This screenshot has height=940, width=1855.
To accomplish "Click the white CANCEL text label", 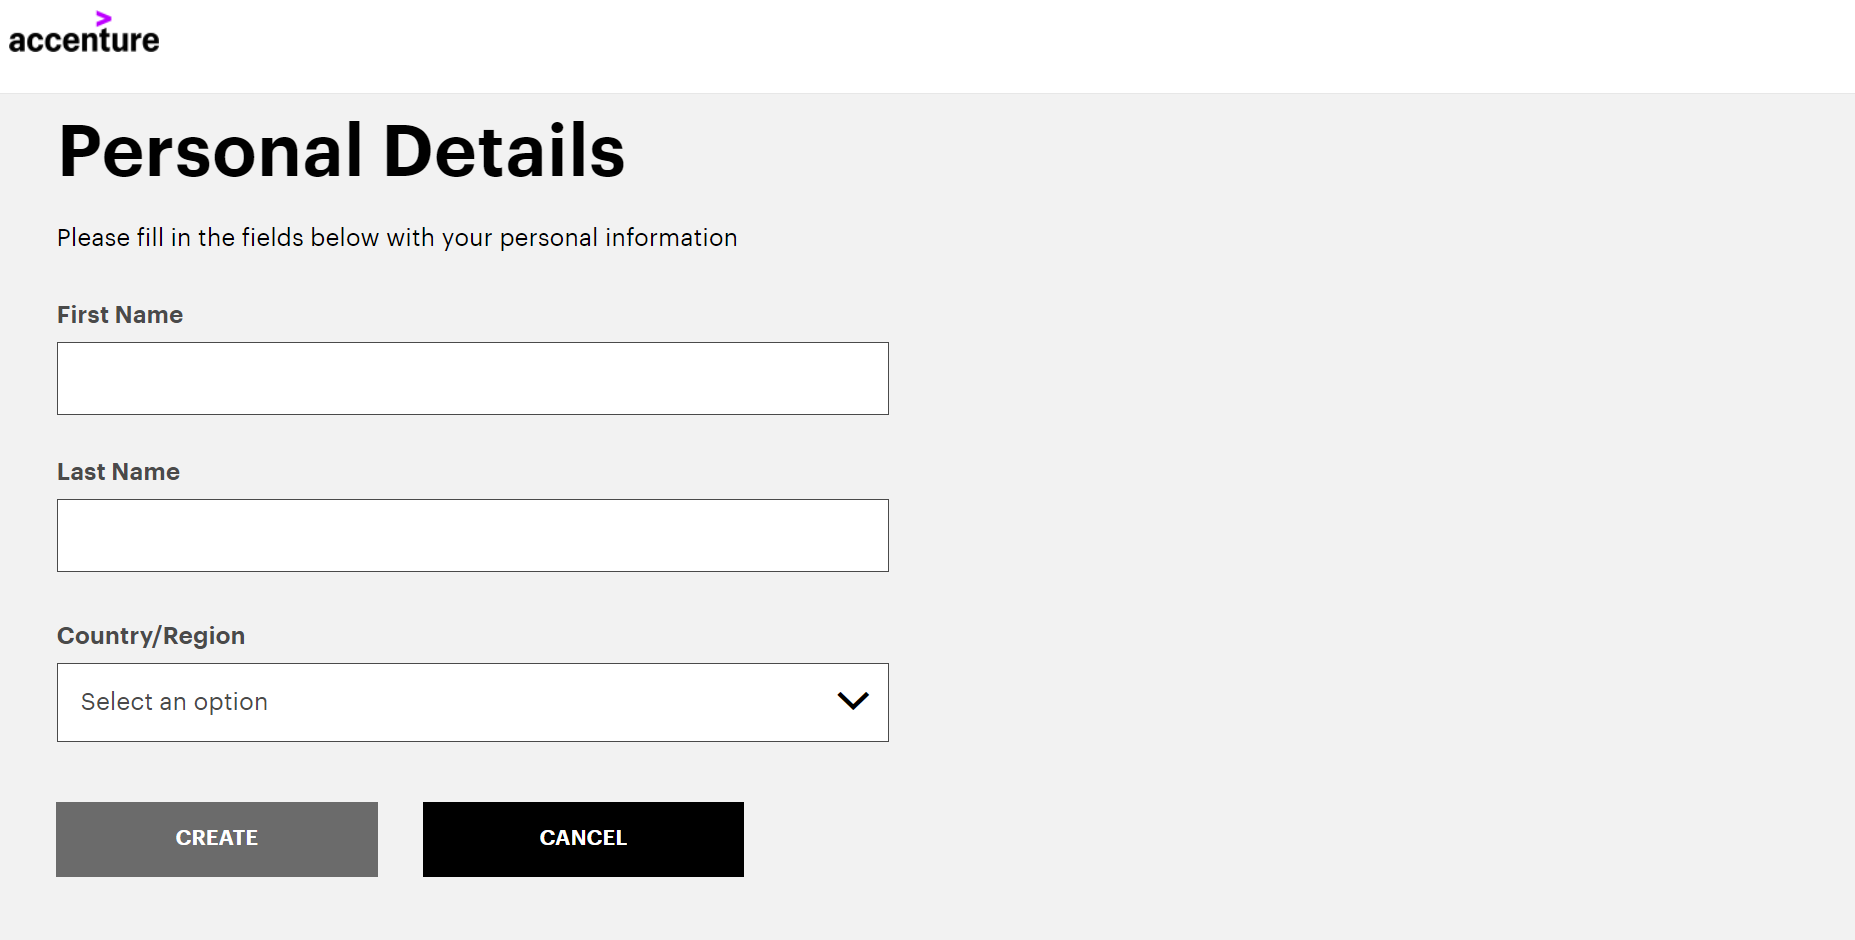I will coord(583,838).
